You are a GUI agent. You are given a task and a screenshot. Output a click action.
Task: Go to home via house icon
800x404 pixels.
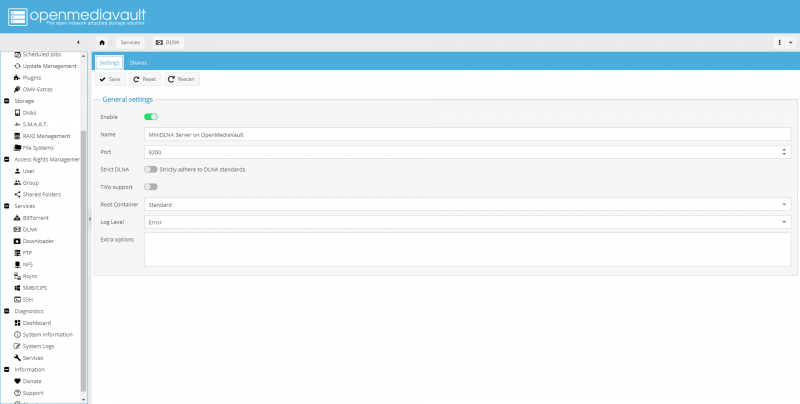(102, 42)
